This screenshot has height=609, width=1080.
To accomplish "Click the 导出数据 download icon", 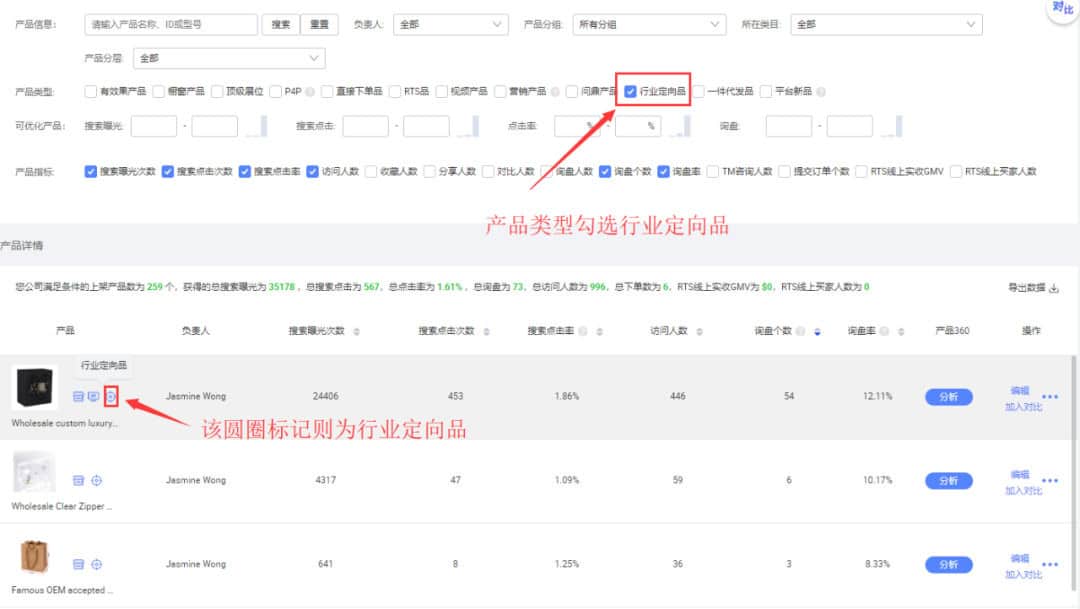I will [x=1053, y=288].
